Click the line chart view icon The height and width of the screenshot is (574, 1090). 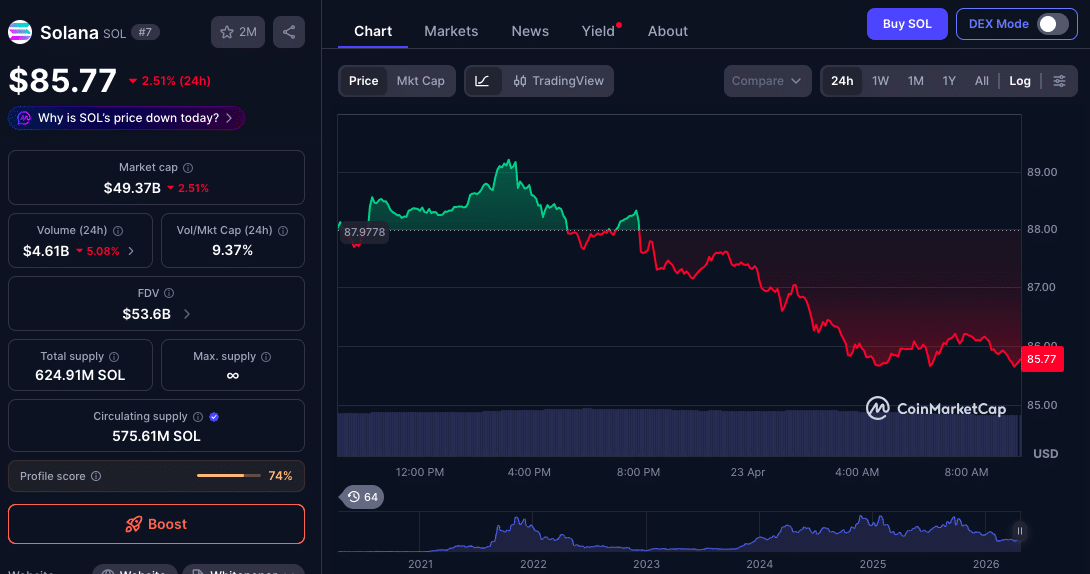coord(482,81)
